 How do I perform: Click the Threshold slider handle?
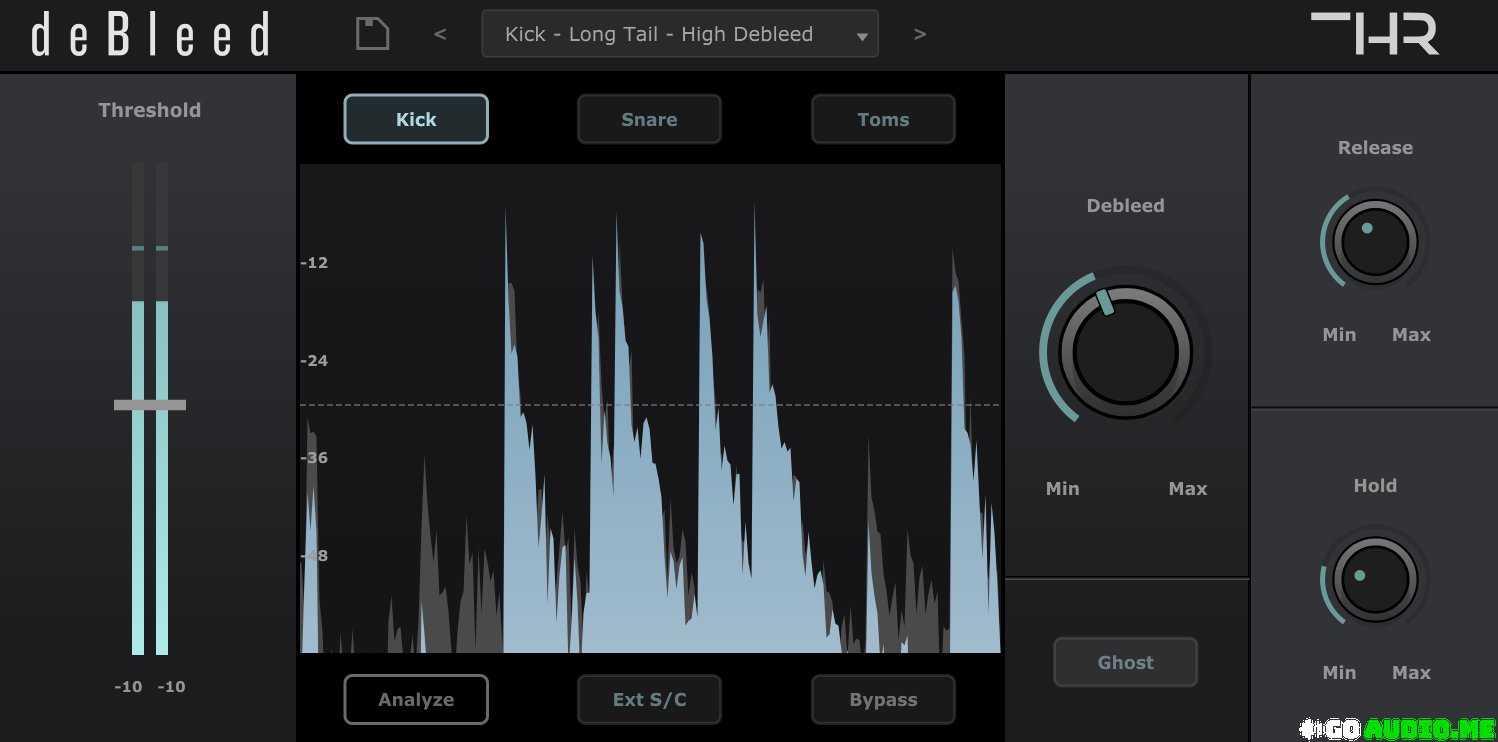coord(150,405)
